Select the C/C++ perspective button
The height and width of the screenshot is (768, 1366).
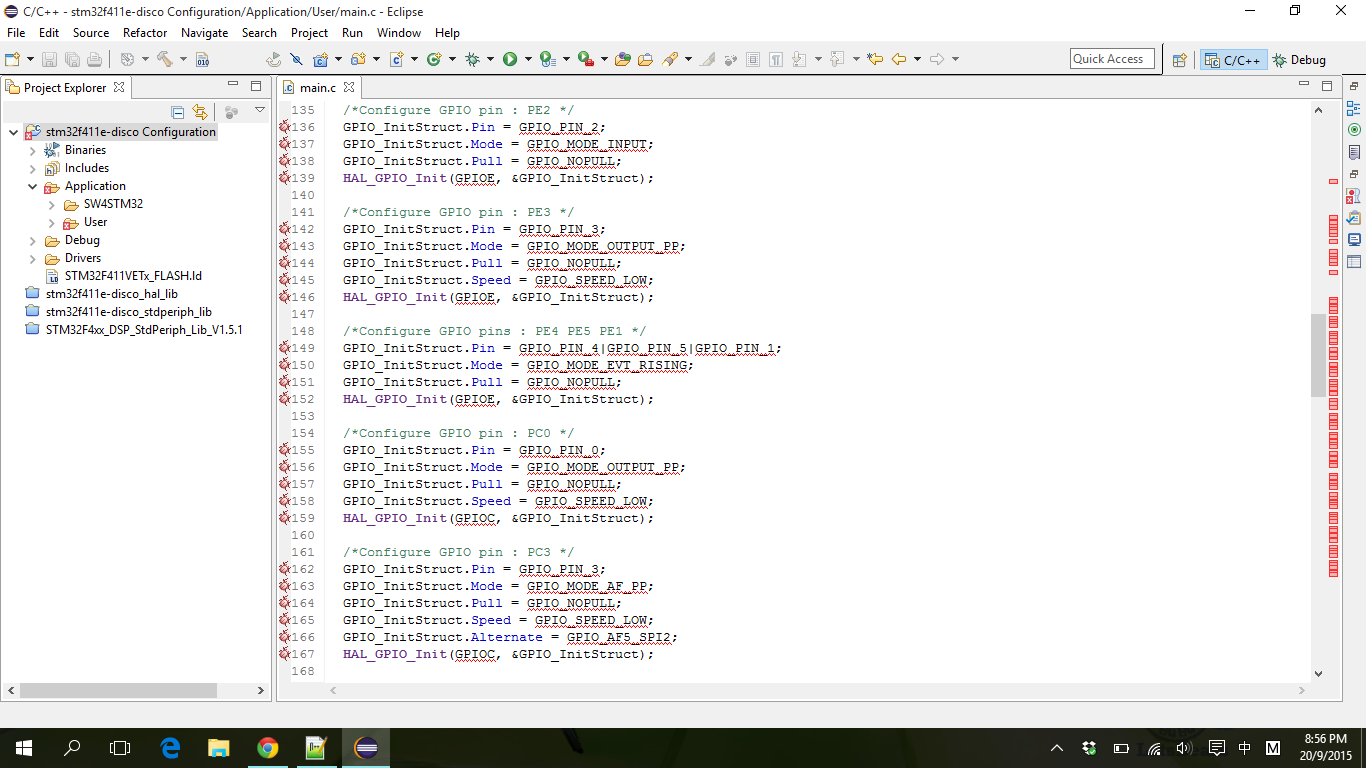1233,60
